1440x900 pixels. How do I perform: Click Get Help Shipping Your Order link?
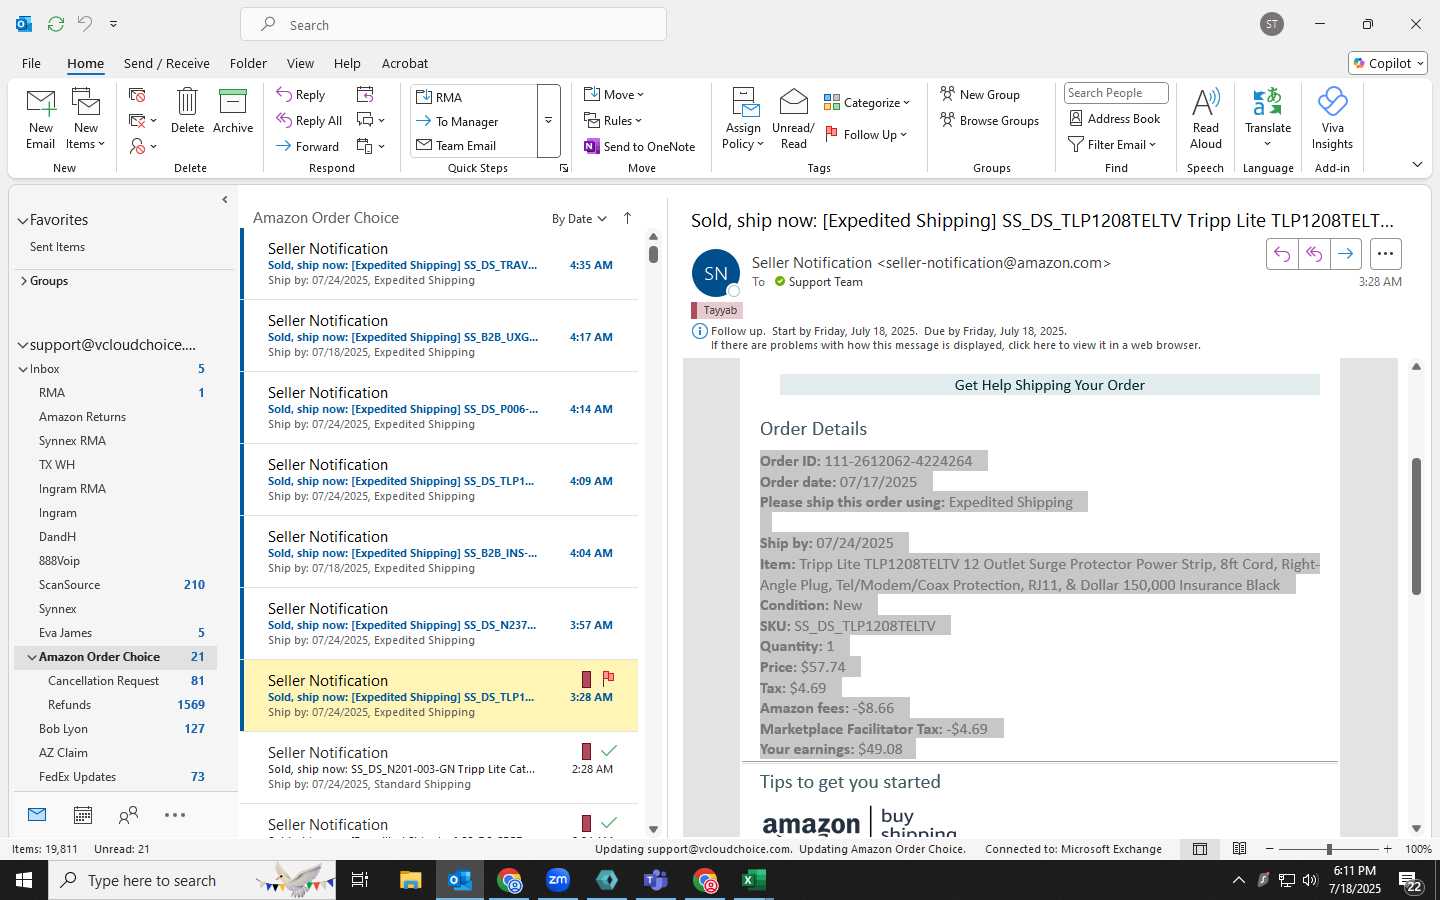click(1049, 385)
